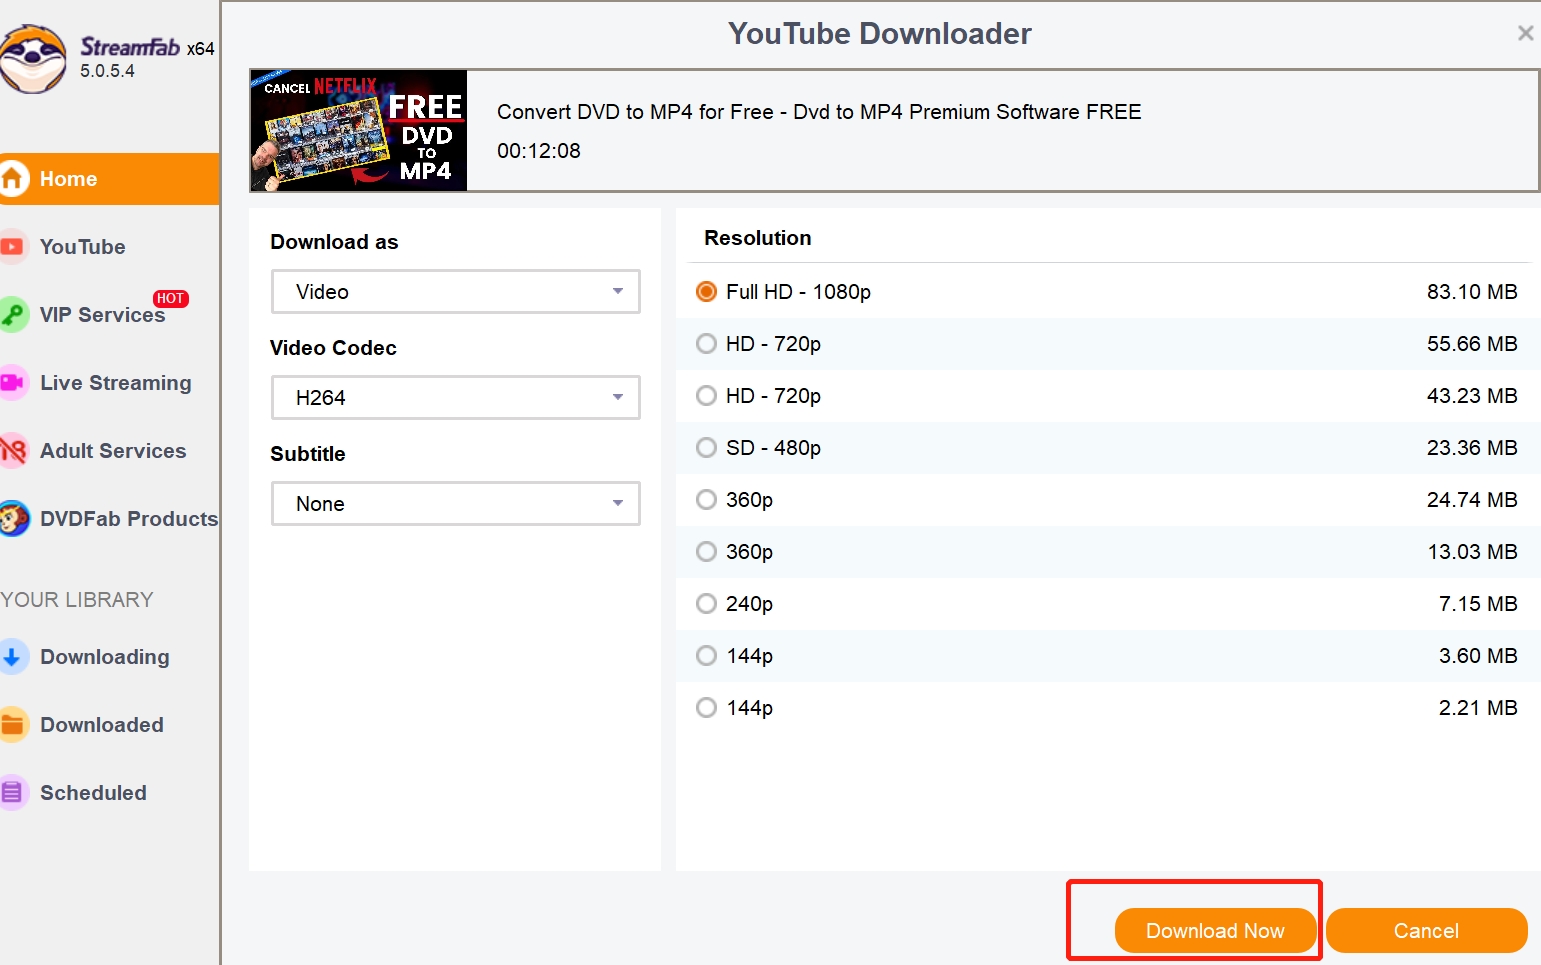The height and width of the screenshot is (965, 1541).
Task: Click the Downloading arrow icon
Action: point(12,657)
